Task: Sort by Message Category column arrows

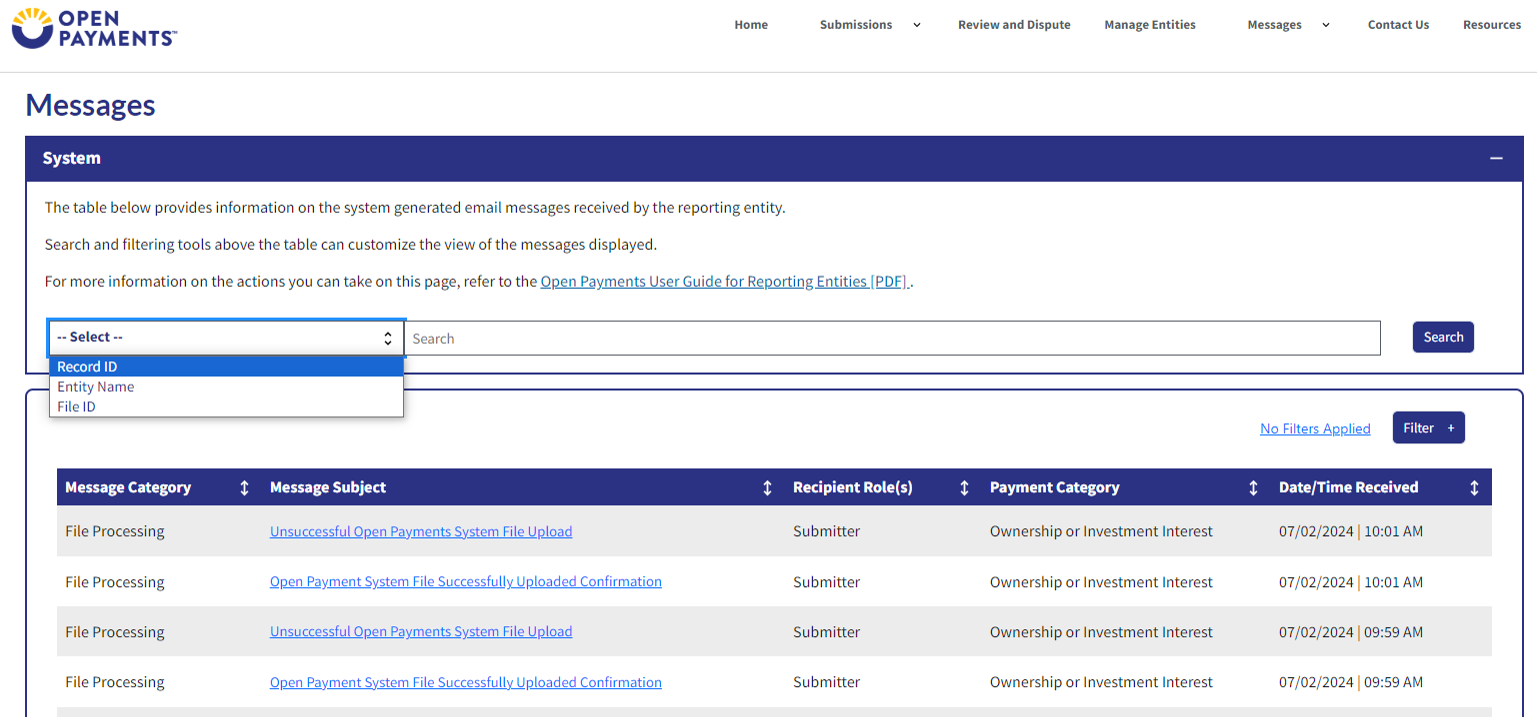Action: tap(244, 488)
